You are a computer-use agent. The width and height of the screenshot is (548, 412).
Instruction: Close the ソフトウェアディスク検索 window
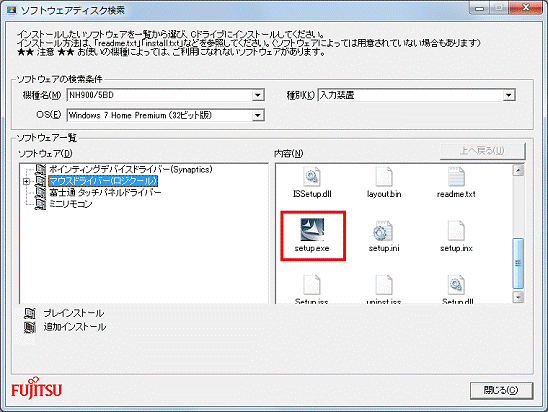pyautogui.click(x=526, y=8)
